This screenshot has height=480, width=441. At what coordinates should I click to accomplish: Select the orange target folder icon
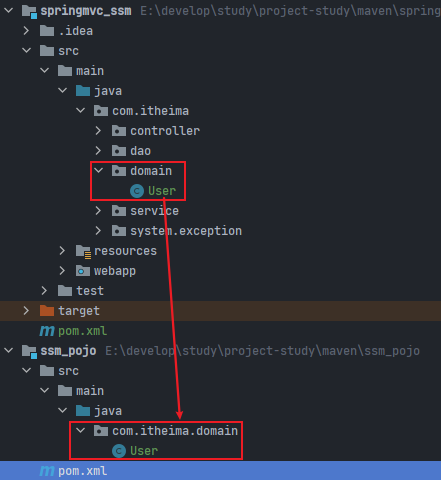pyautogui.click(x=47, y=311)
